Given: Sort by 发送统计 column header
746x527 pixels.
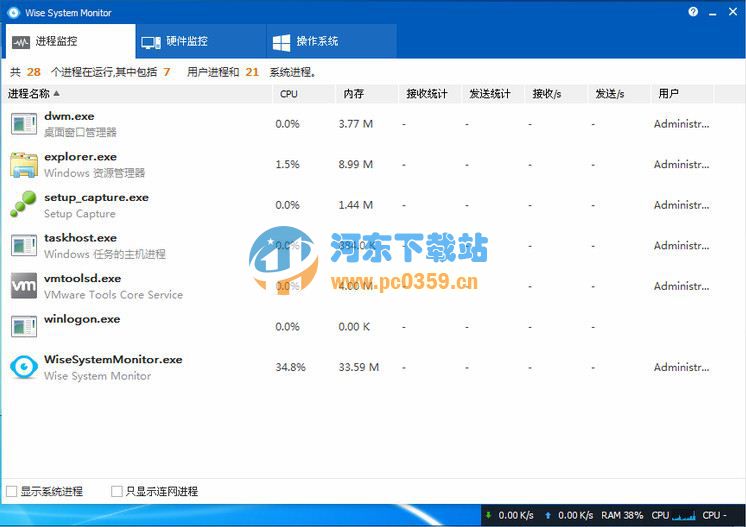Looking at the screenshot, I should [492, 94].
